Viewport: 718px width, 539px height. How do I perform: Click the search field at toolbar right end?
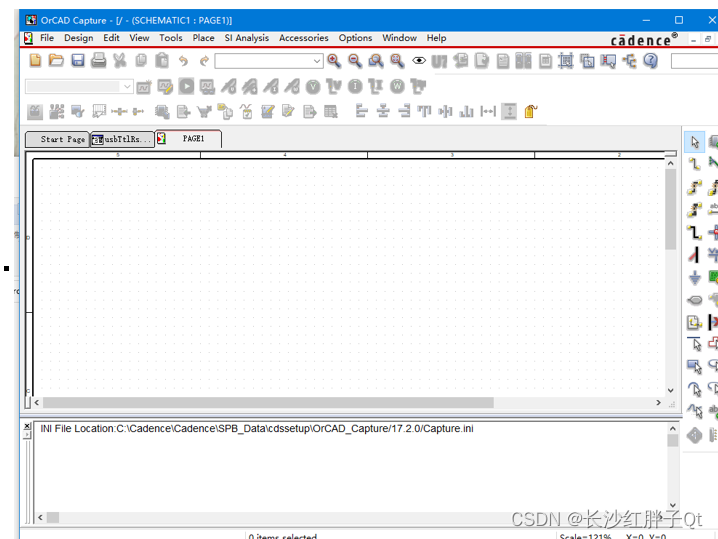pos(694,61)
